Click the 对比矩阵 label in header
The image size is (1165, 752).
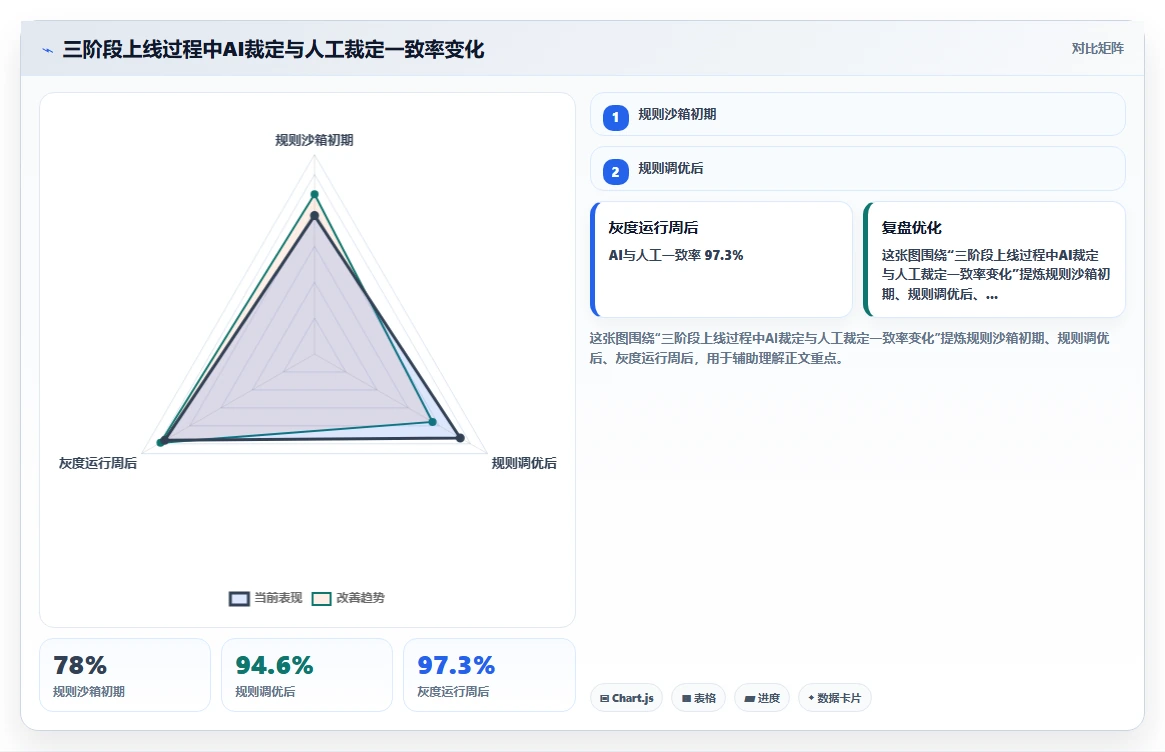[x=1097, y=48]
